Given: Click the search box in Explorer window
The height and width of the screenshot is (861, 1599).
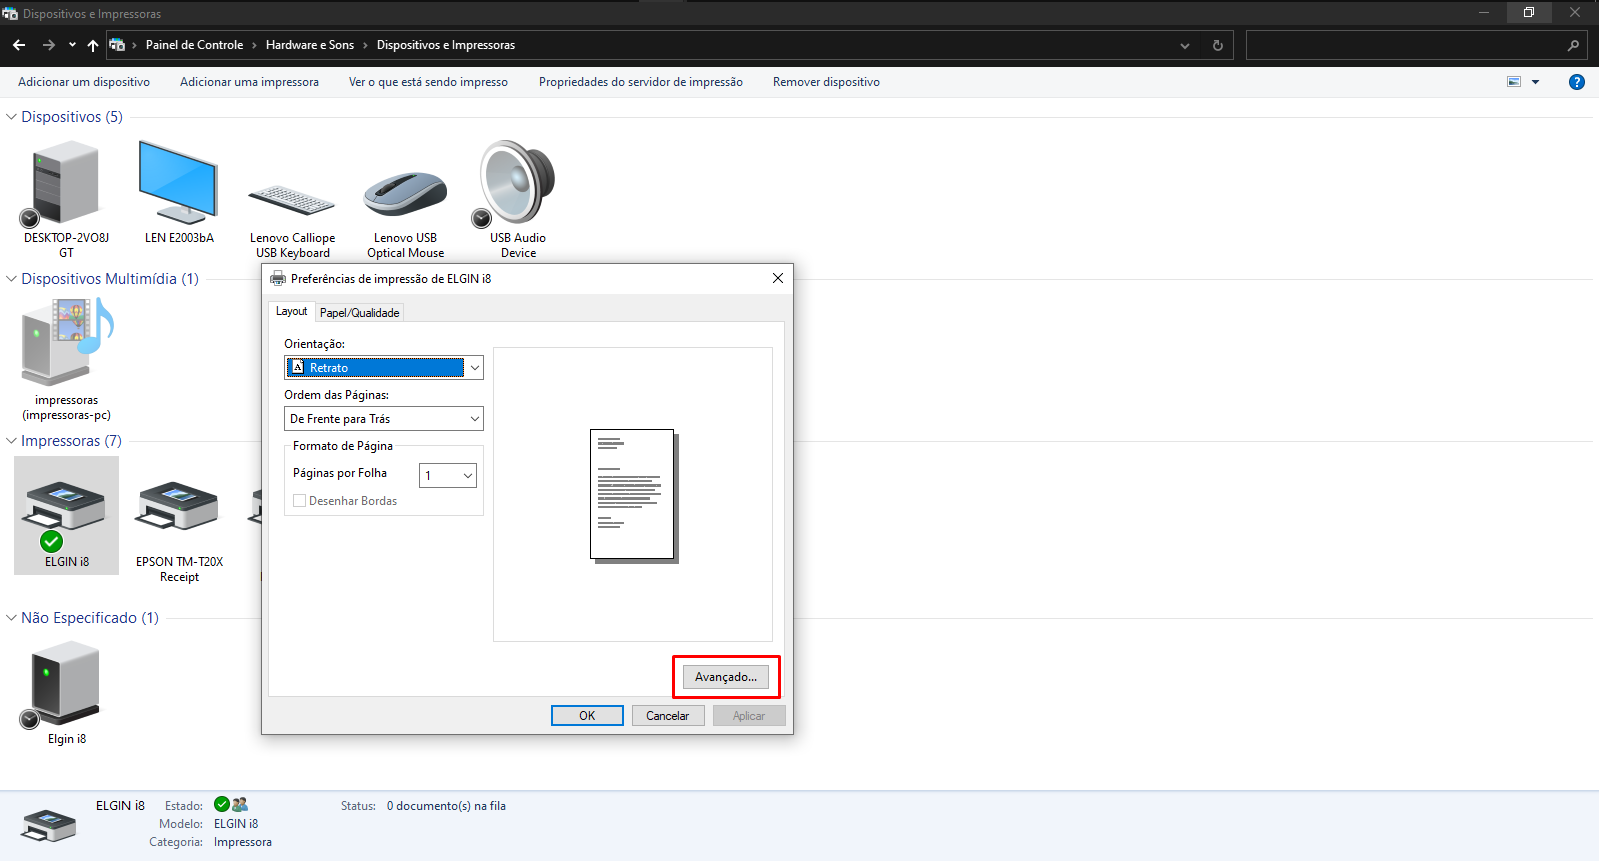Looking at the screenshot, I should [x=1405, y=45].
